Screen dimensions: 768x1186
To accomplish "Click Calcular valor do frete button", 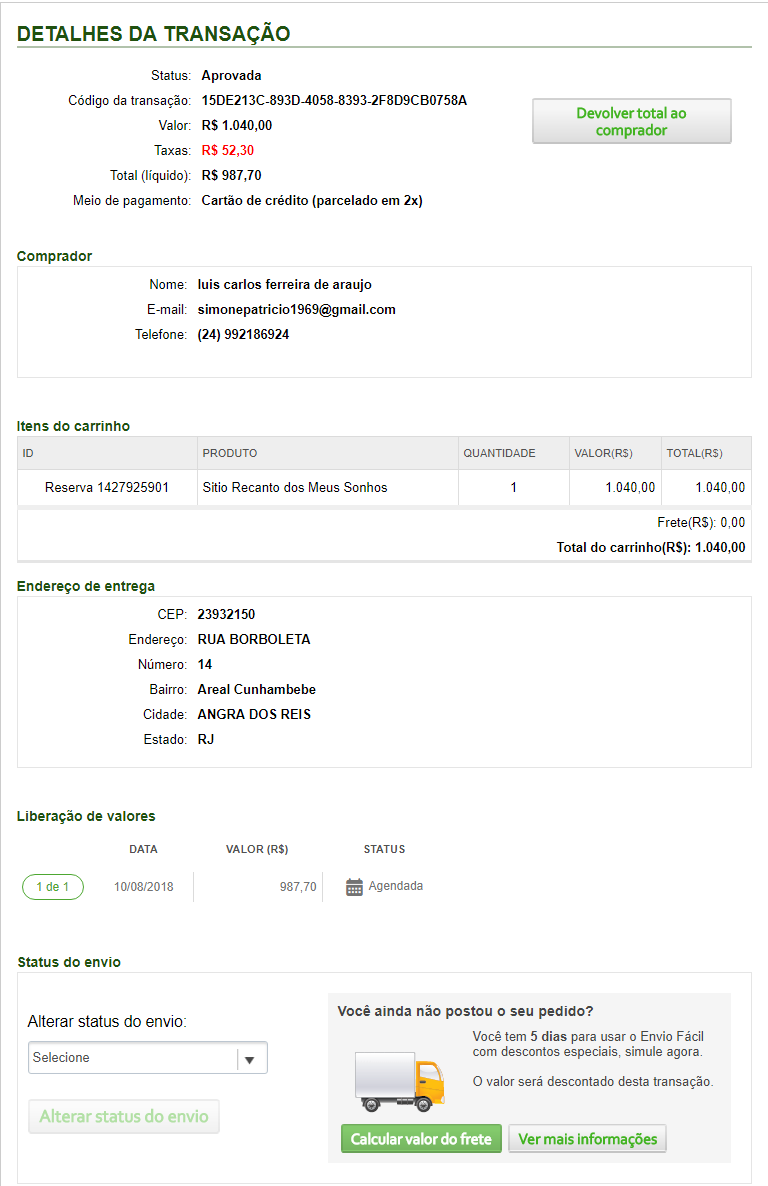I will pyautogui.click(x=421, y=1139).
